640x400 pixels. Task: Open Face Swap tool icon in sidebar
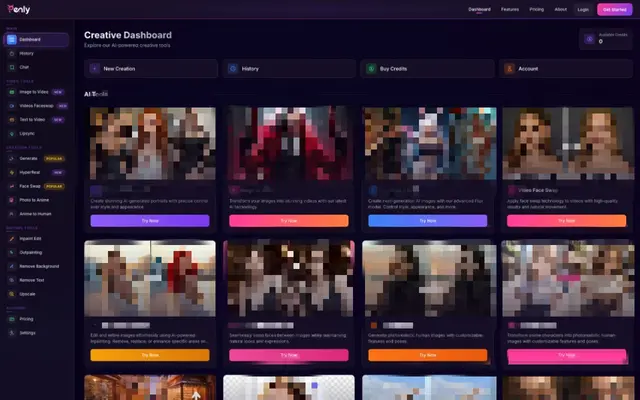[x=11, y=186]
